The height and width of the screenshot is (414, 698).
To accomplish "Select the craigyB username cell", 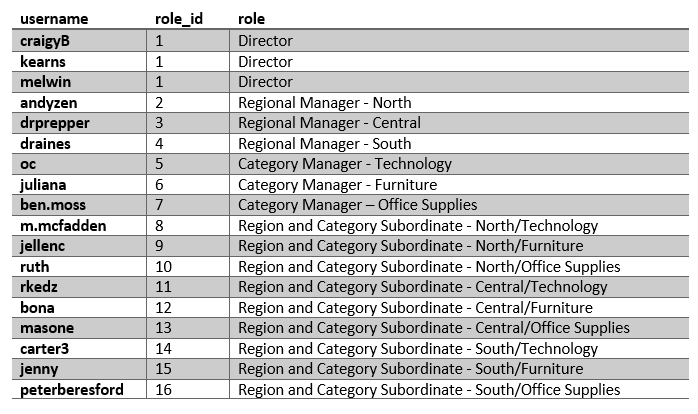I will pos(47,41).
